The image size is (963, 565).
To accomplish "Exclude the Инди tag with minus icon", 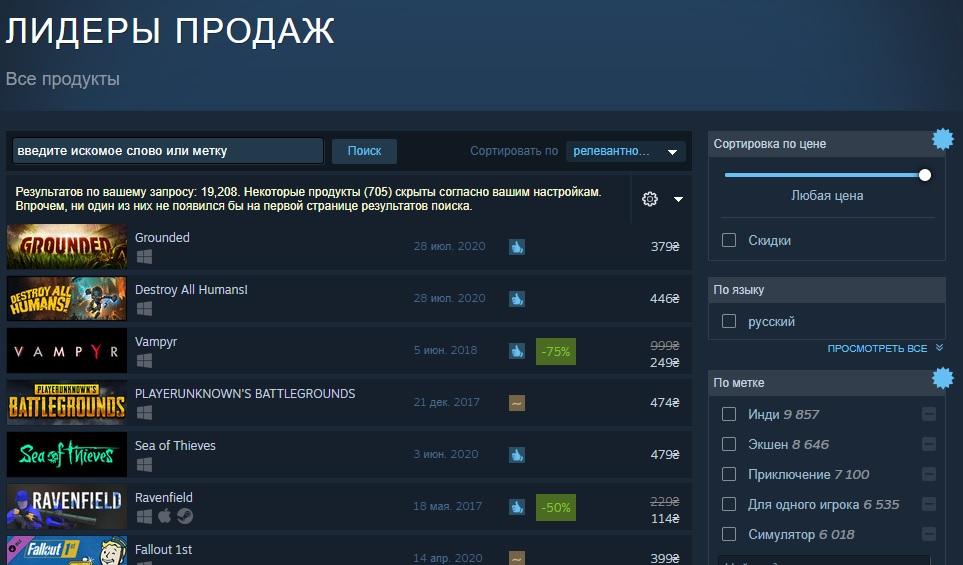I will (929, 415).
